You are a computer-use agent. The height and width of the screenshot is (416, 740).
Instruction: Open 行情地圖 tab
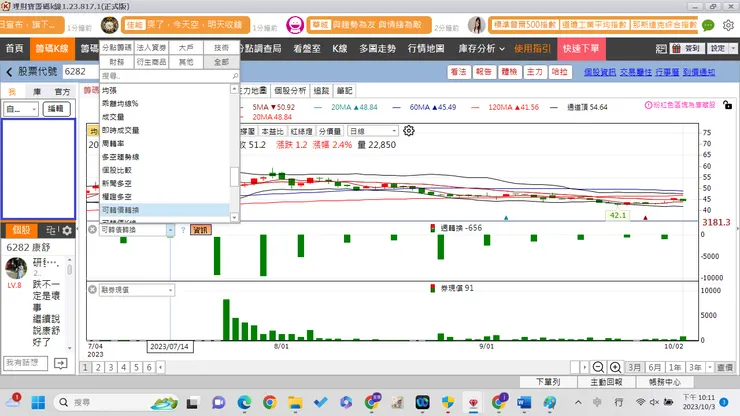click(426, 49)
